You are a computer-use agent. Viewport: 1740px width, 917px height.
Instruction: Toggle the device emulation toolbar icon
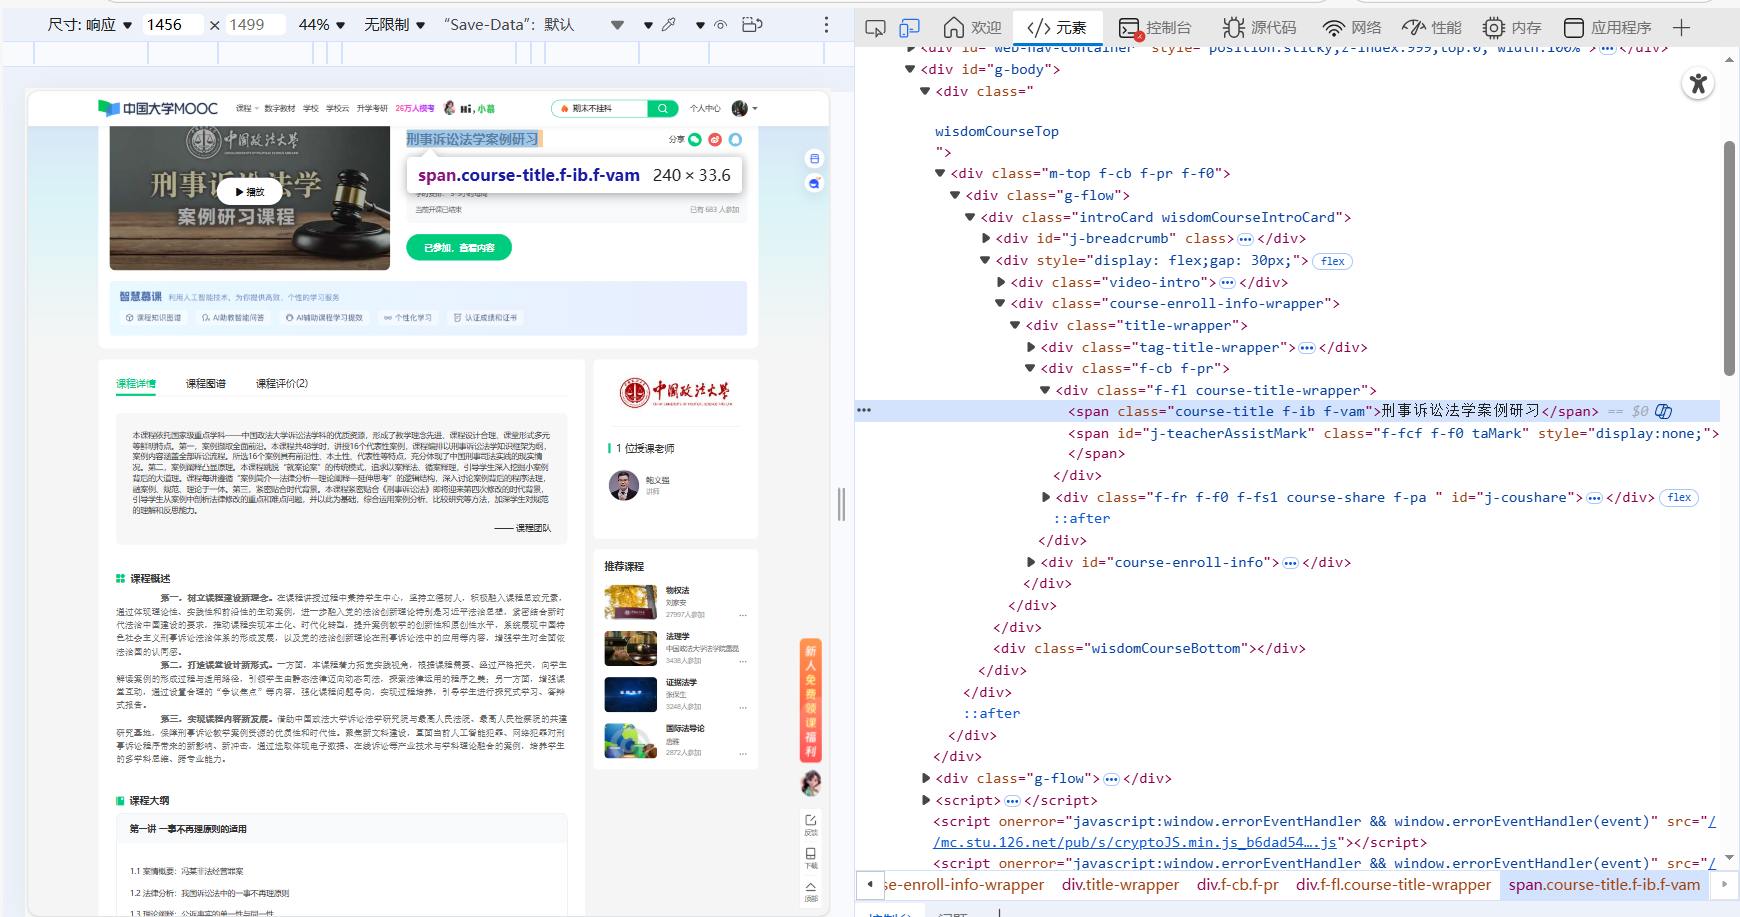tap(909, 28)
